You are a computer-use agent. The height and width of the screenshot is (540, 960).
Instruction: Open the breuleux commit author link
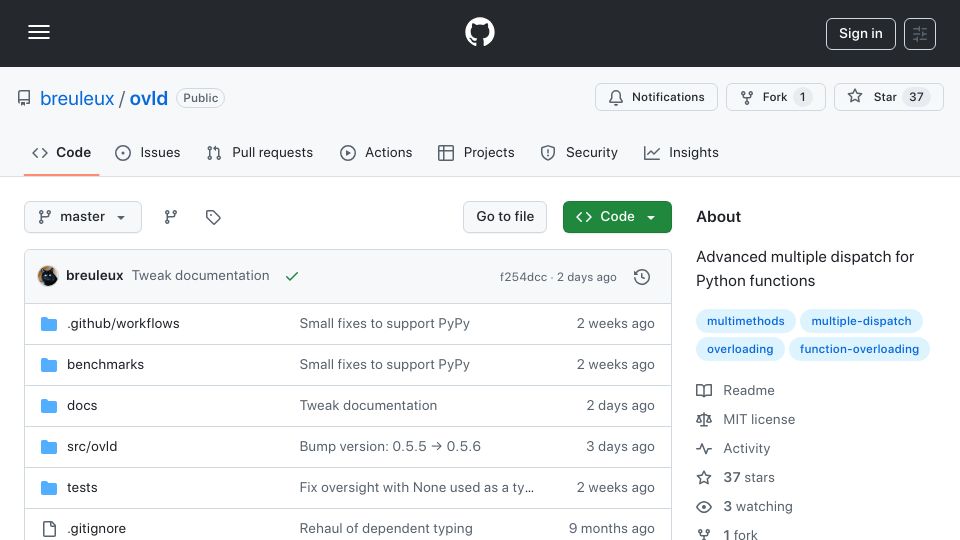point(94,276)
